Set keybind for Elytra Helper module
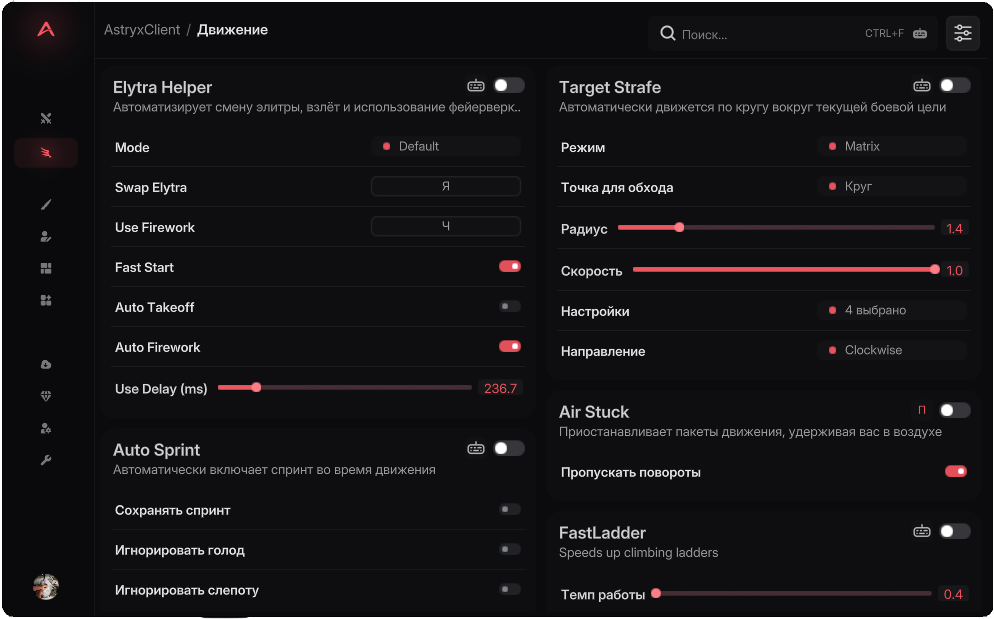Viewport: 994px width, 619px height. tap(476, 86)
